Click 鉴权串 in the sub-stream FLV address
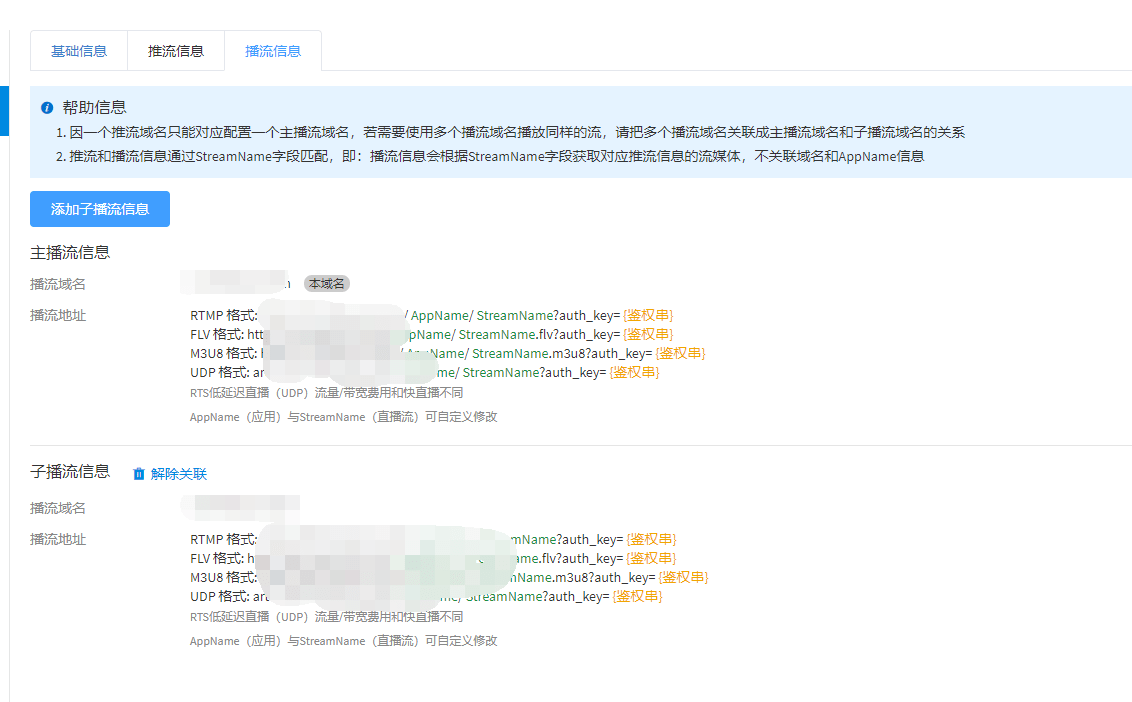This screenshot has height=702, width=1132. pyautogui.click(x=651, y=558)
